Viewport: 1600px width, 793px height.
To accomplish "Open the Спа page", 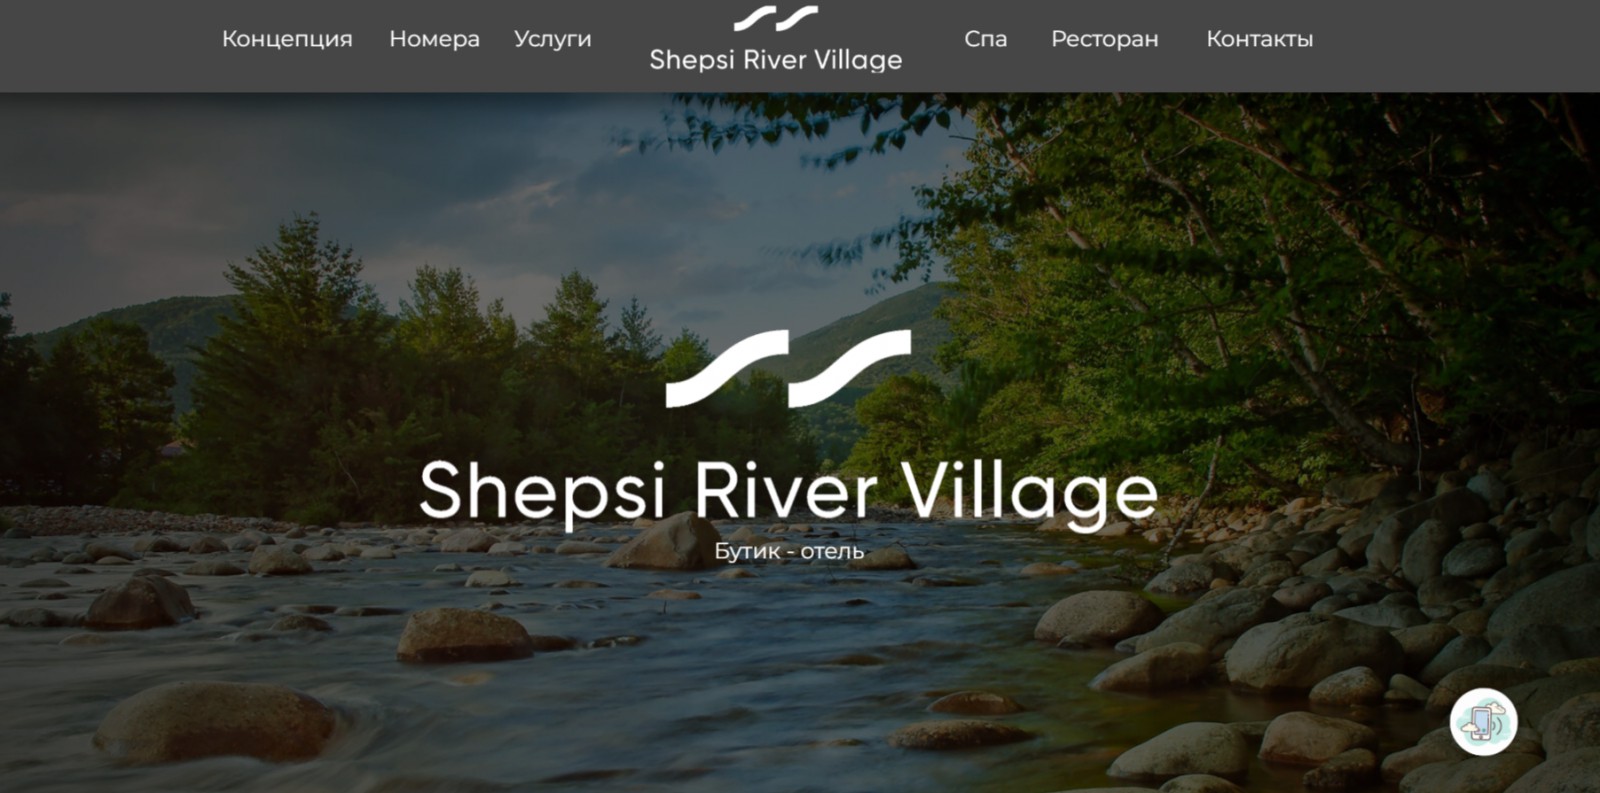I will [985, 39].
